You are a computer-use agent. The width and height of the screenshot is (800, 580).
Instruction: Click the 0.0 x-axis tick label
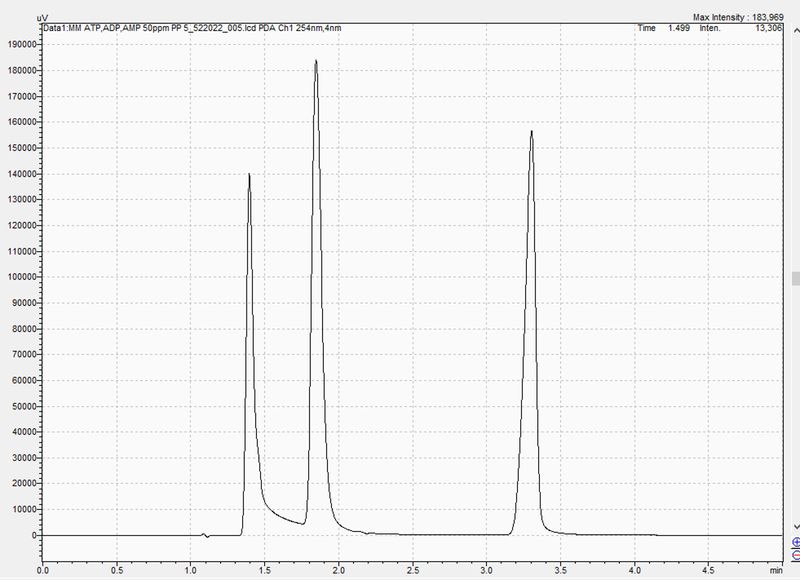click(43, 570)
